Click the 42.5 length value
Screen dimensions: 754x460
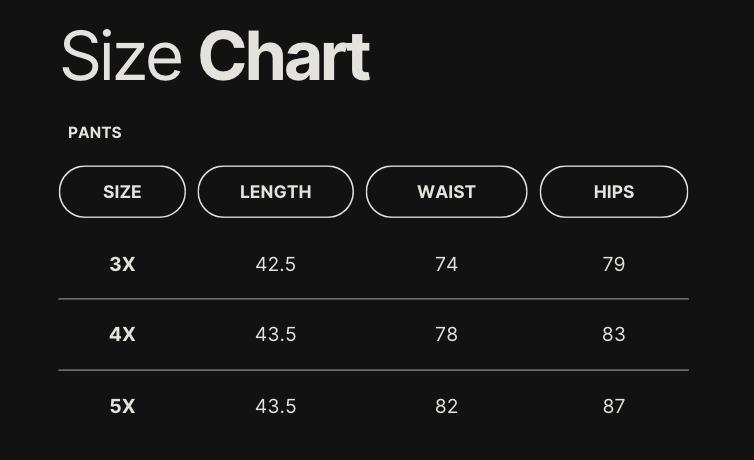pos(275,264)
